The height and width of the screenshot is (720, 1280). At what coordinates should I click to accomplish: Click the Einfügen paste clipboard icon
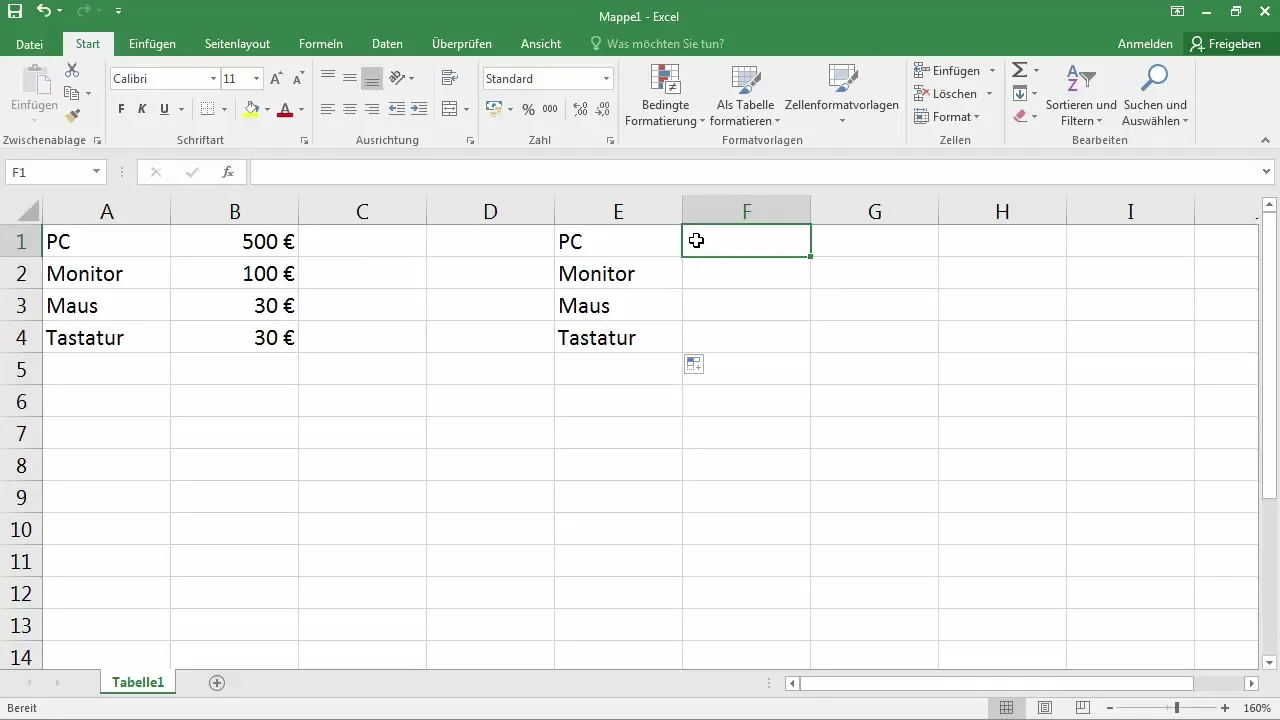34,80
